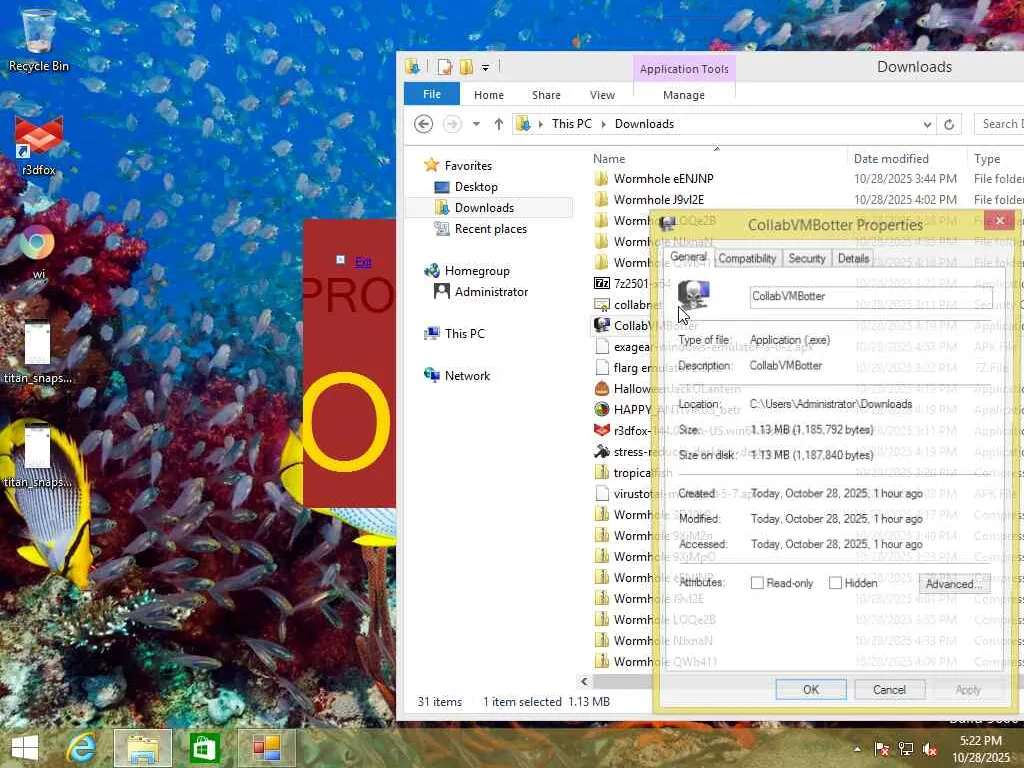Viewport: 1024px width, 768px height.
Task: Launch Internet Explorer from taskbar
Action: pos(82,748)
